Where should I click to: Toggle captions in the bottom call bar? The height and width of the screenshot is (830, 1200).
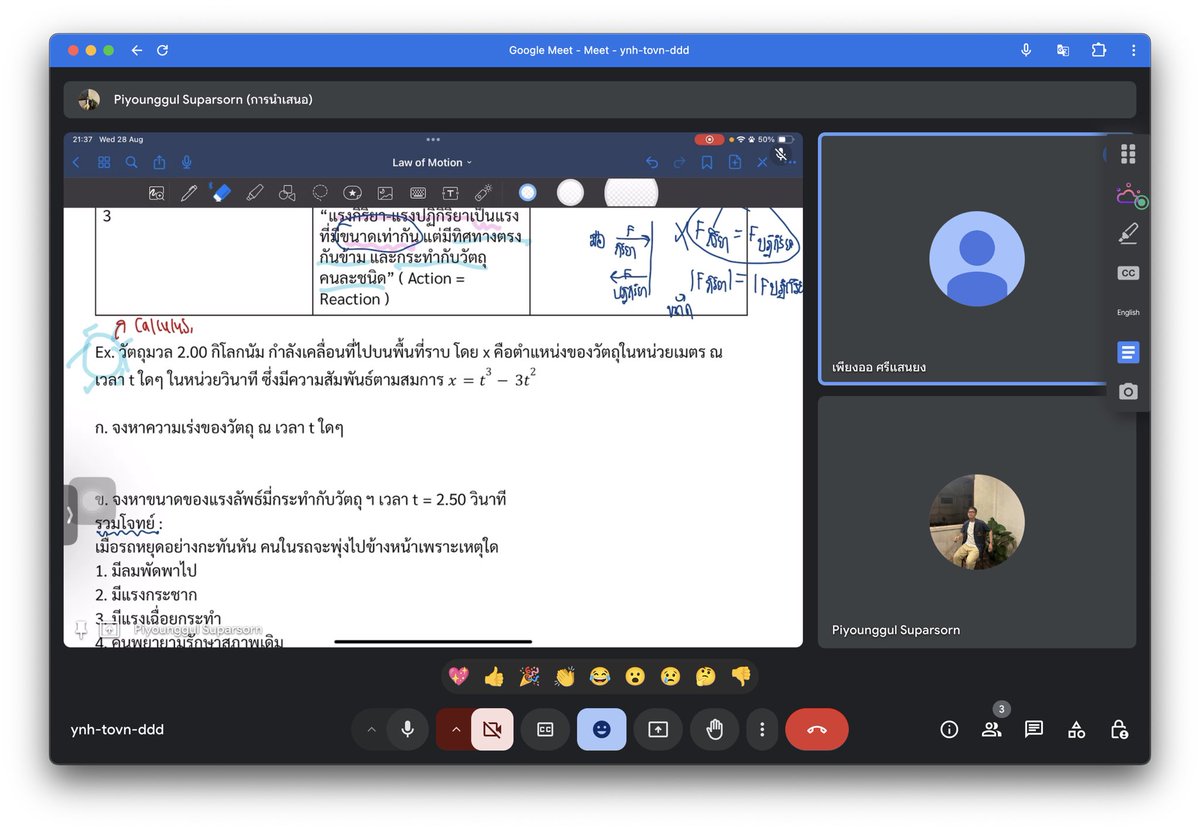[x=545, y=730]
